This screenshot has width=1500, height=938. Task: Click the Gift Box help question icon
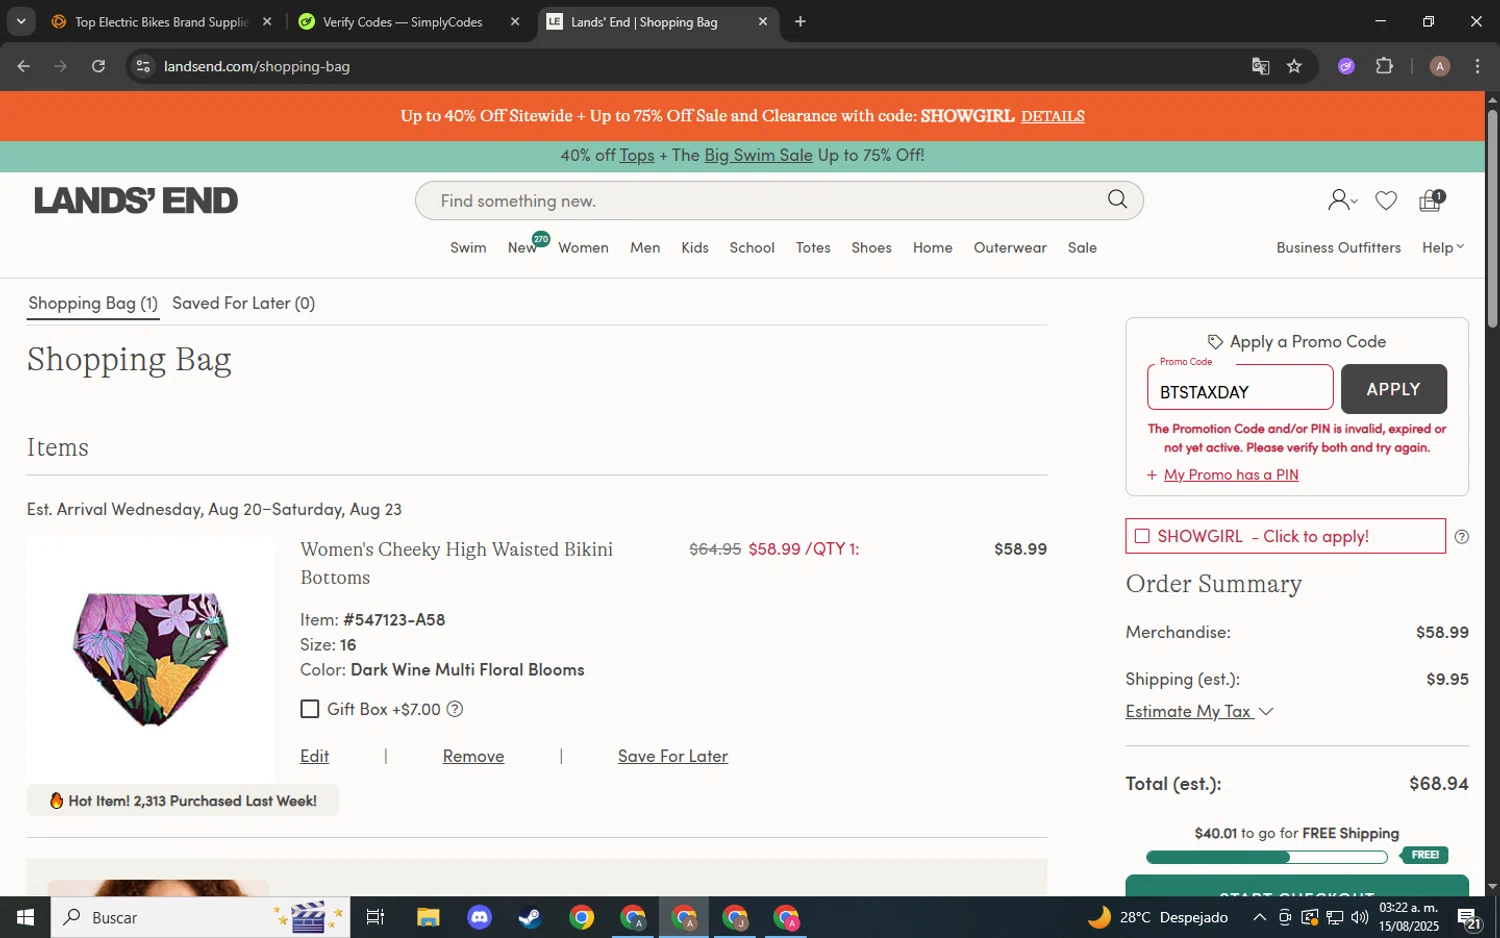455,709
